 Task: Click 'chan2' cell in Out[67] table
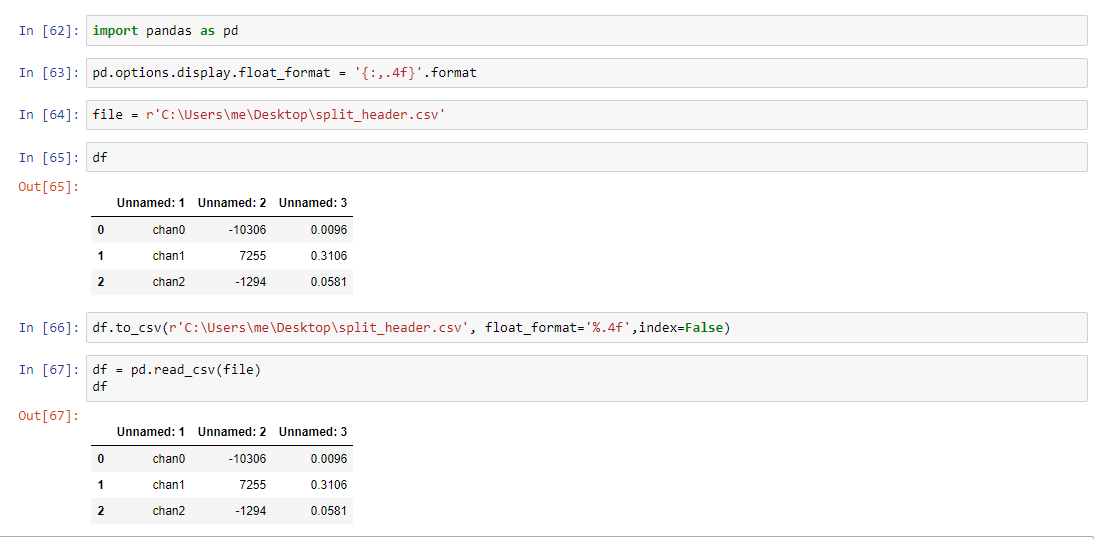point(169,511)
